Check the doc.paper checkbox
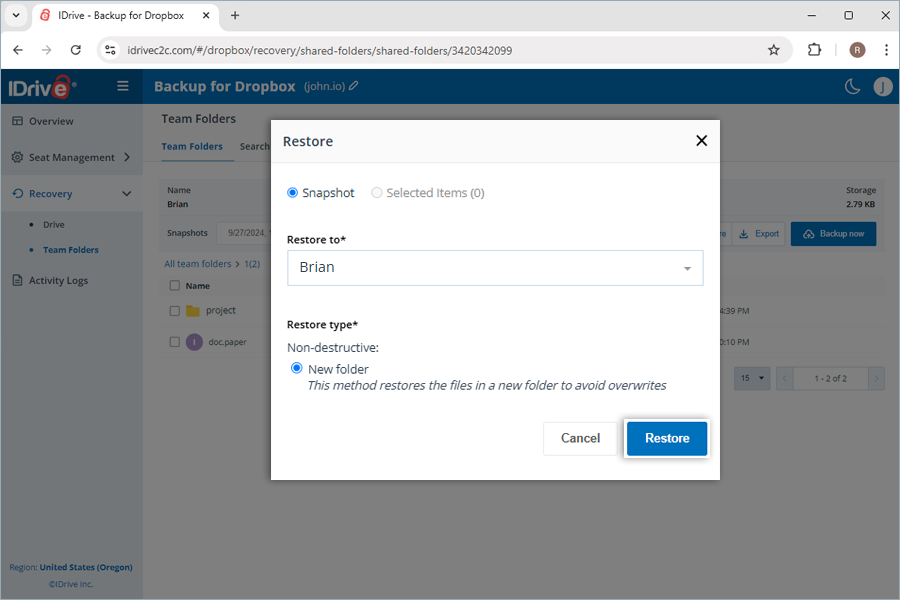 pos(176,341)
